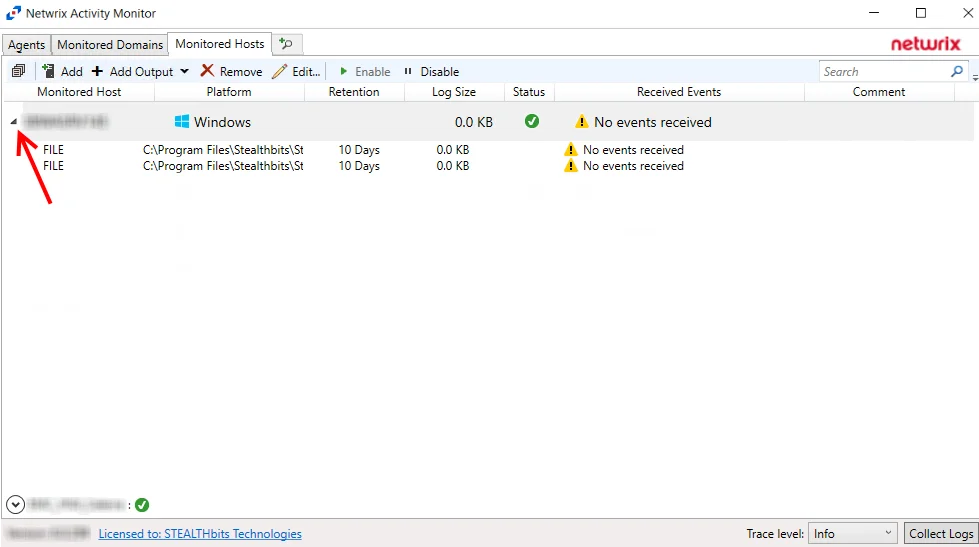
Task: Switch to the Monitored Domains tab
Action: [x=110, y=45]
